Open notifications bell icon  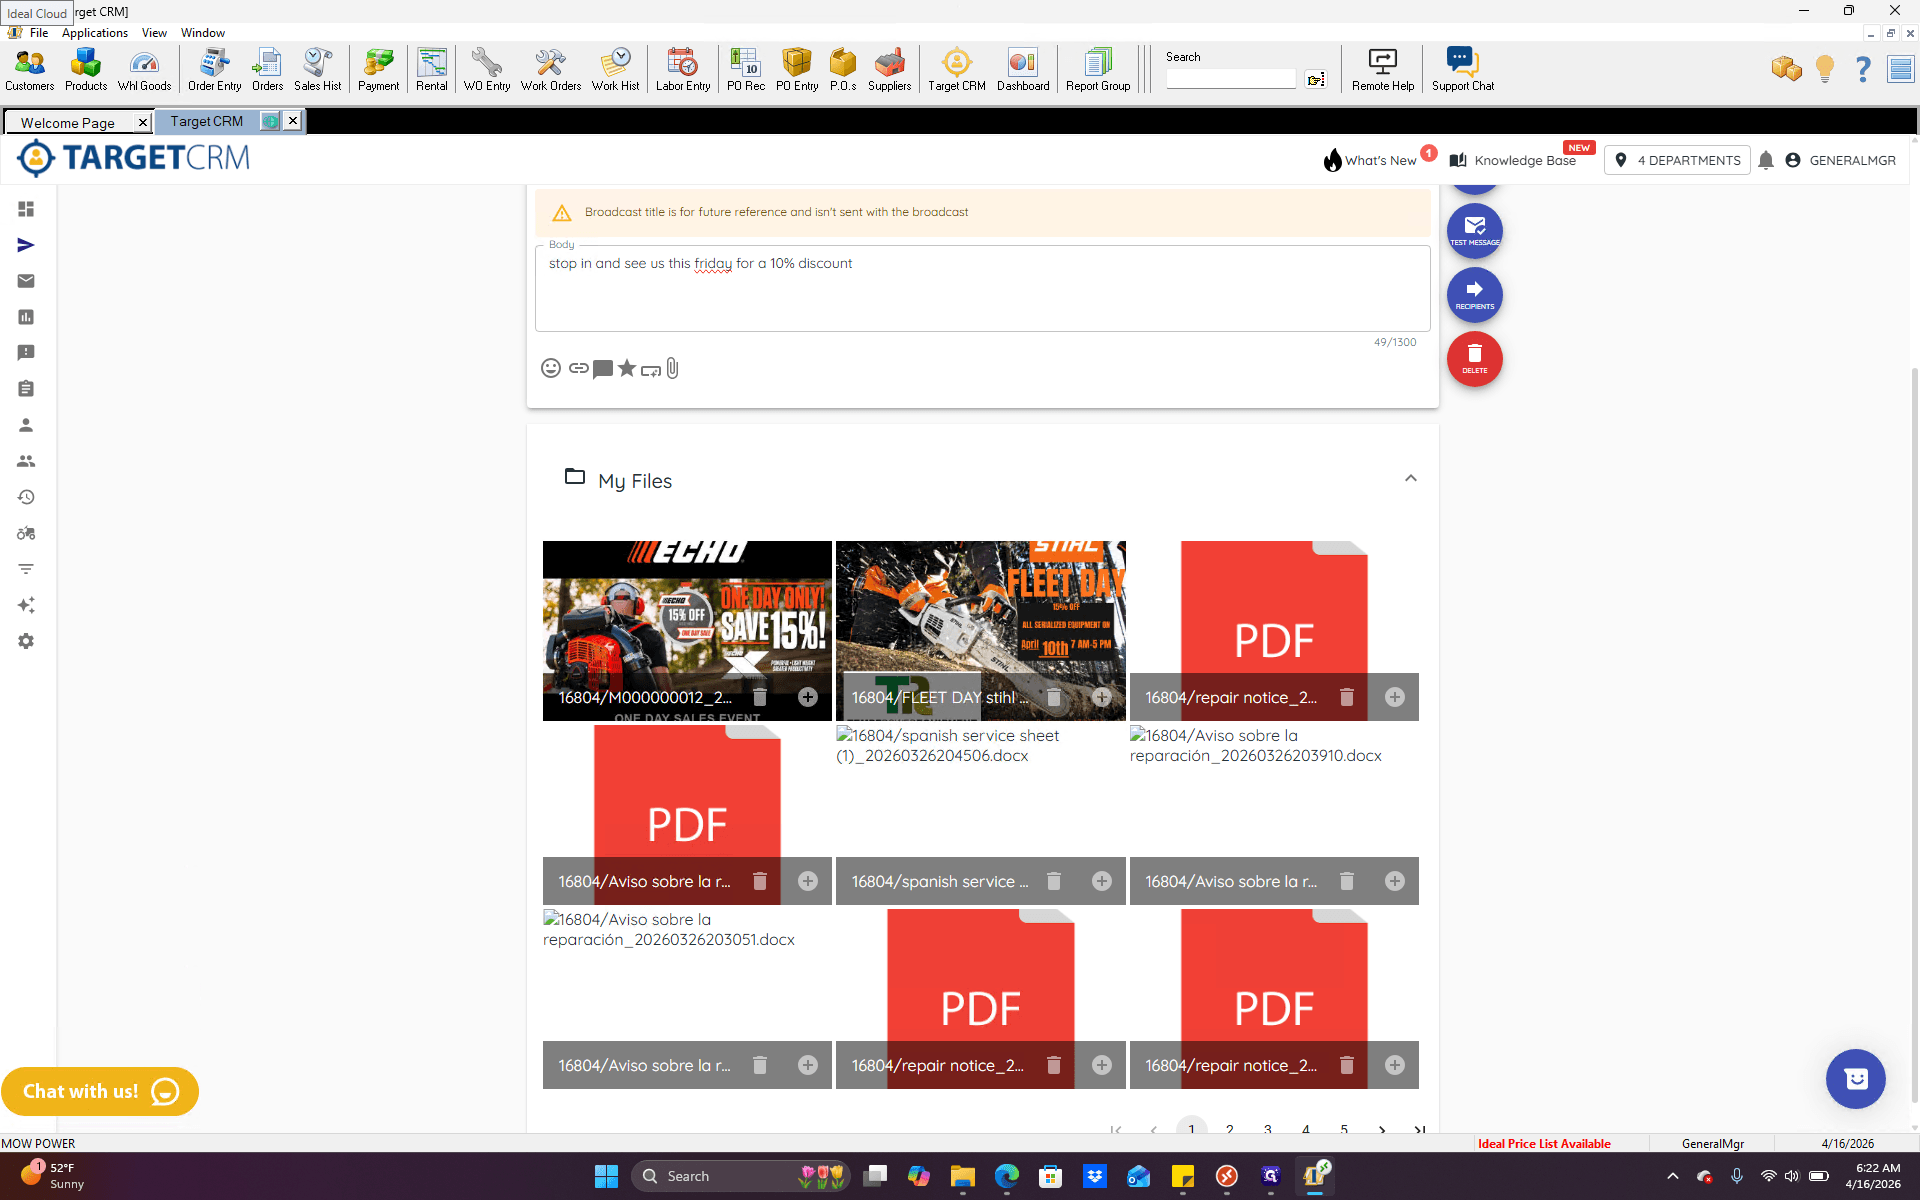pos(1766,160)
